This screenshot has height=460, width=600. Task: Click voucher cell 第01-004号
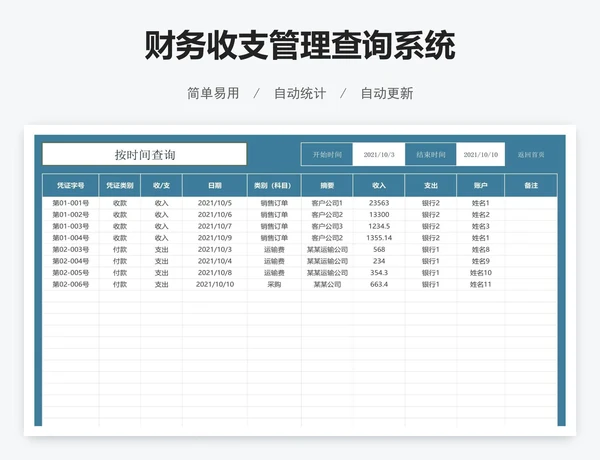[x=70, y=238]
